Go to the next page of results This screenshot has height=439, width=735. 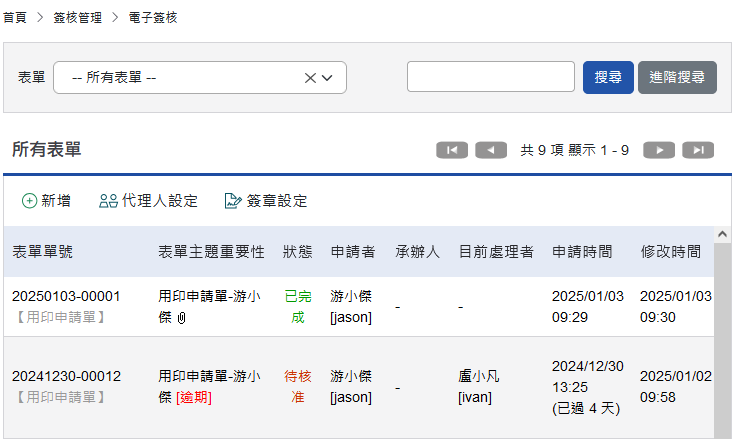[659, 150]
